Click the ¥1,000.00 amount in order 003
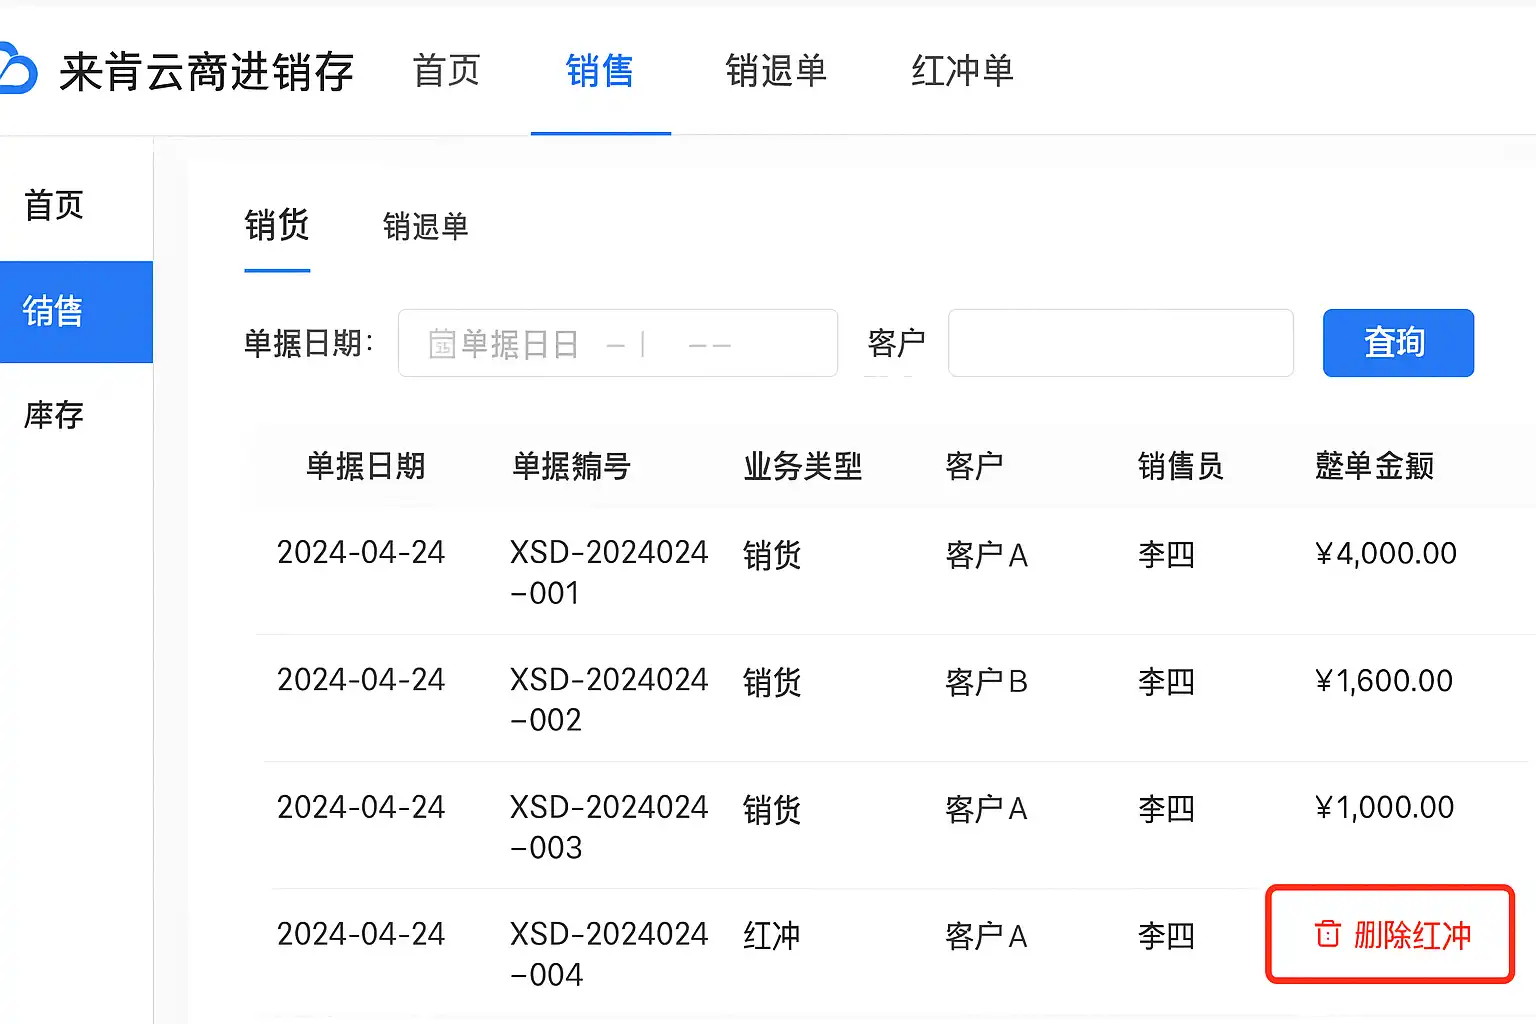The image size is (1536, 1024). click(1384, 807)
